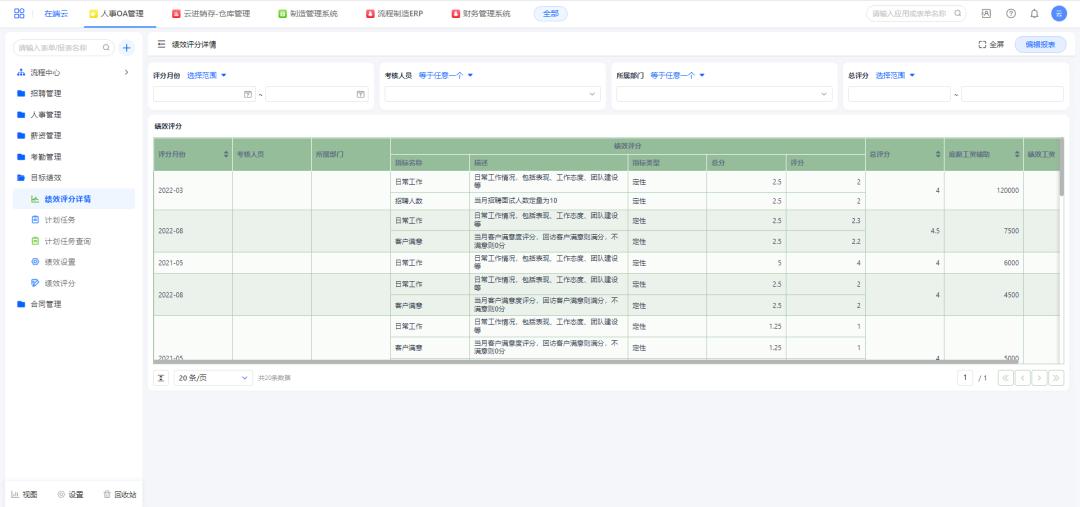Open 总评分 选择范围 condition dropdown
Screen dimensions: 1080x507
coord(895,76)
